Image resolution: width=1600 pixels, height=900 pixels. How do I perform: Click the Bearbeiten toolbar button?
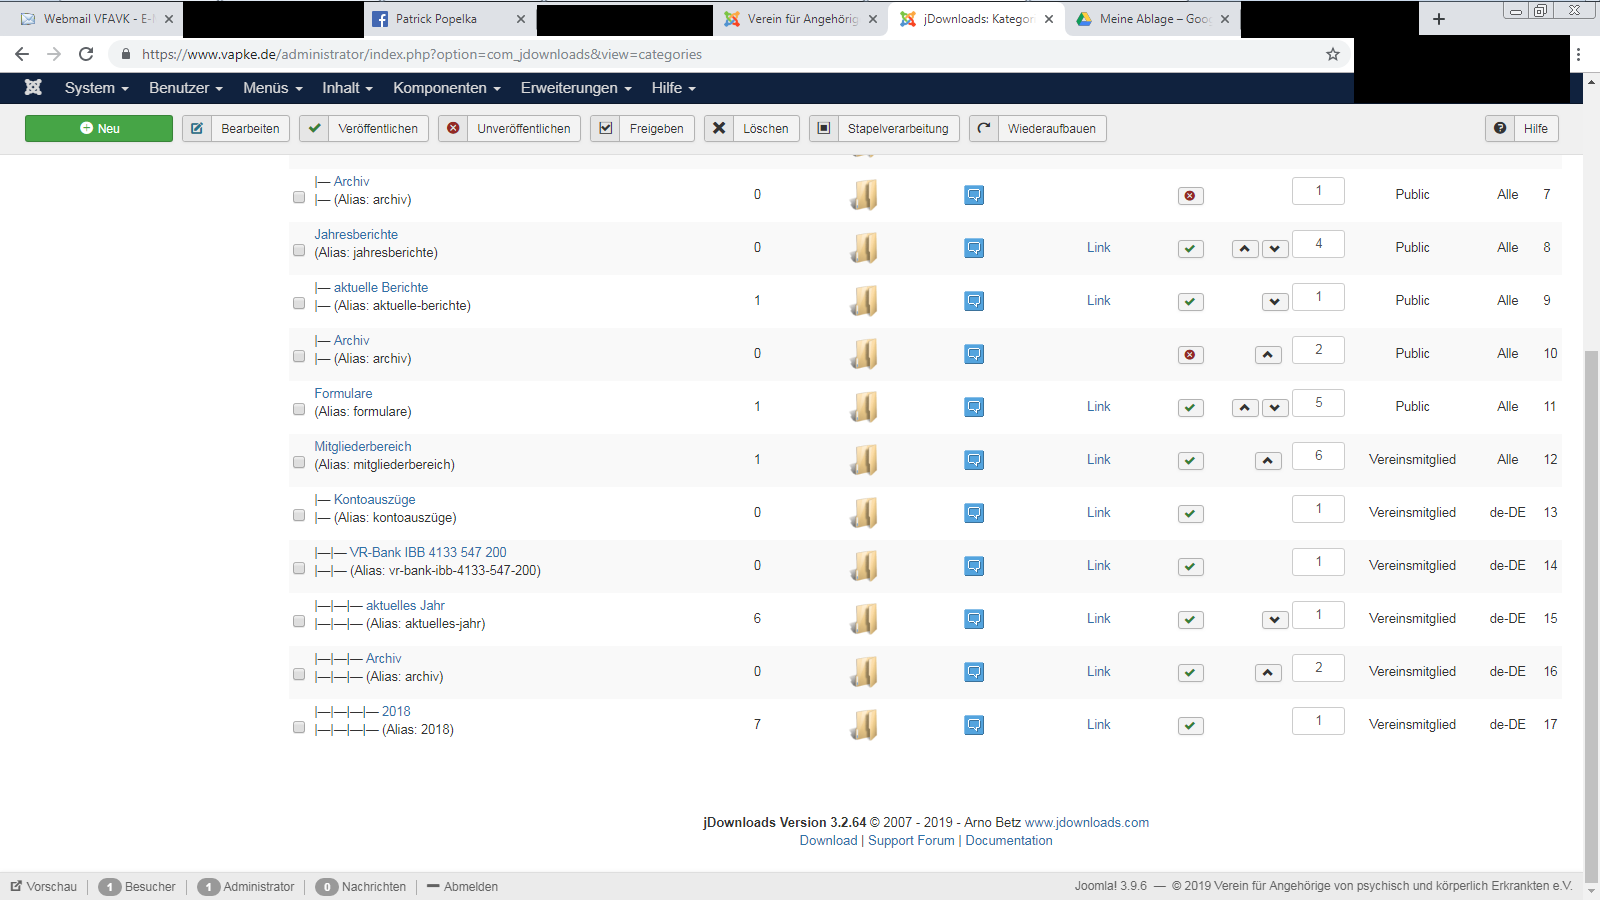pos(236,128)
